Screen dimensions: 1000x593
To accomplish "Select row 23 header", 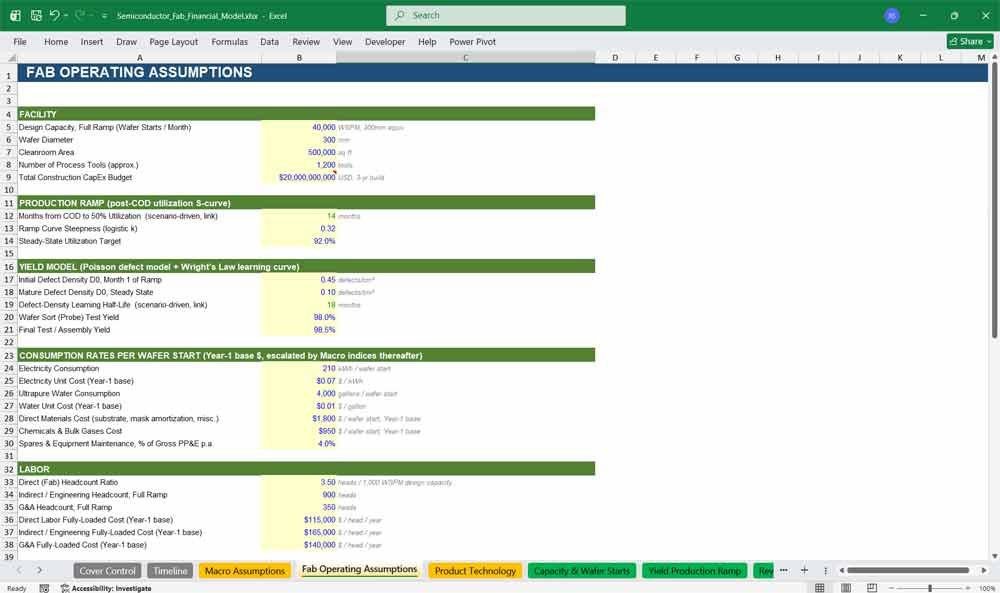I will (x=9, y=355).
